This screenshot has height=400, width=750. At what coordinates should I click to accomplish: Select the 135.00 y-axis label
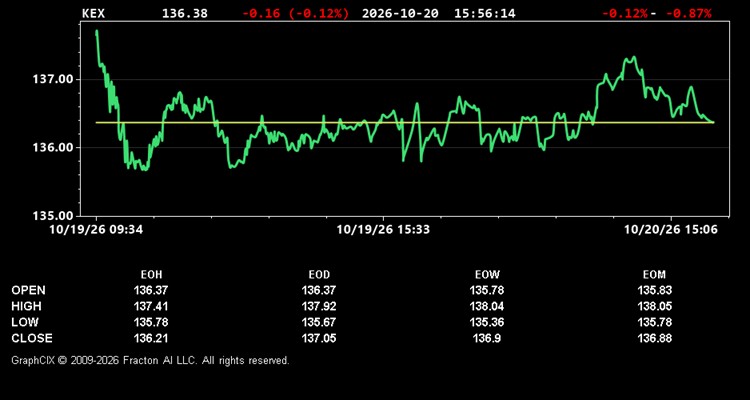click(x=54, y=216)
